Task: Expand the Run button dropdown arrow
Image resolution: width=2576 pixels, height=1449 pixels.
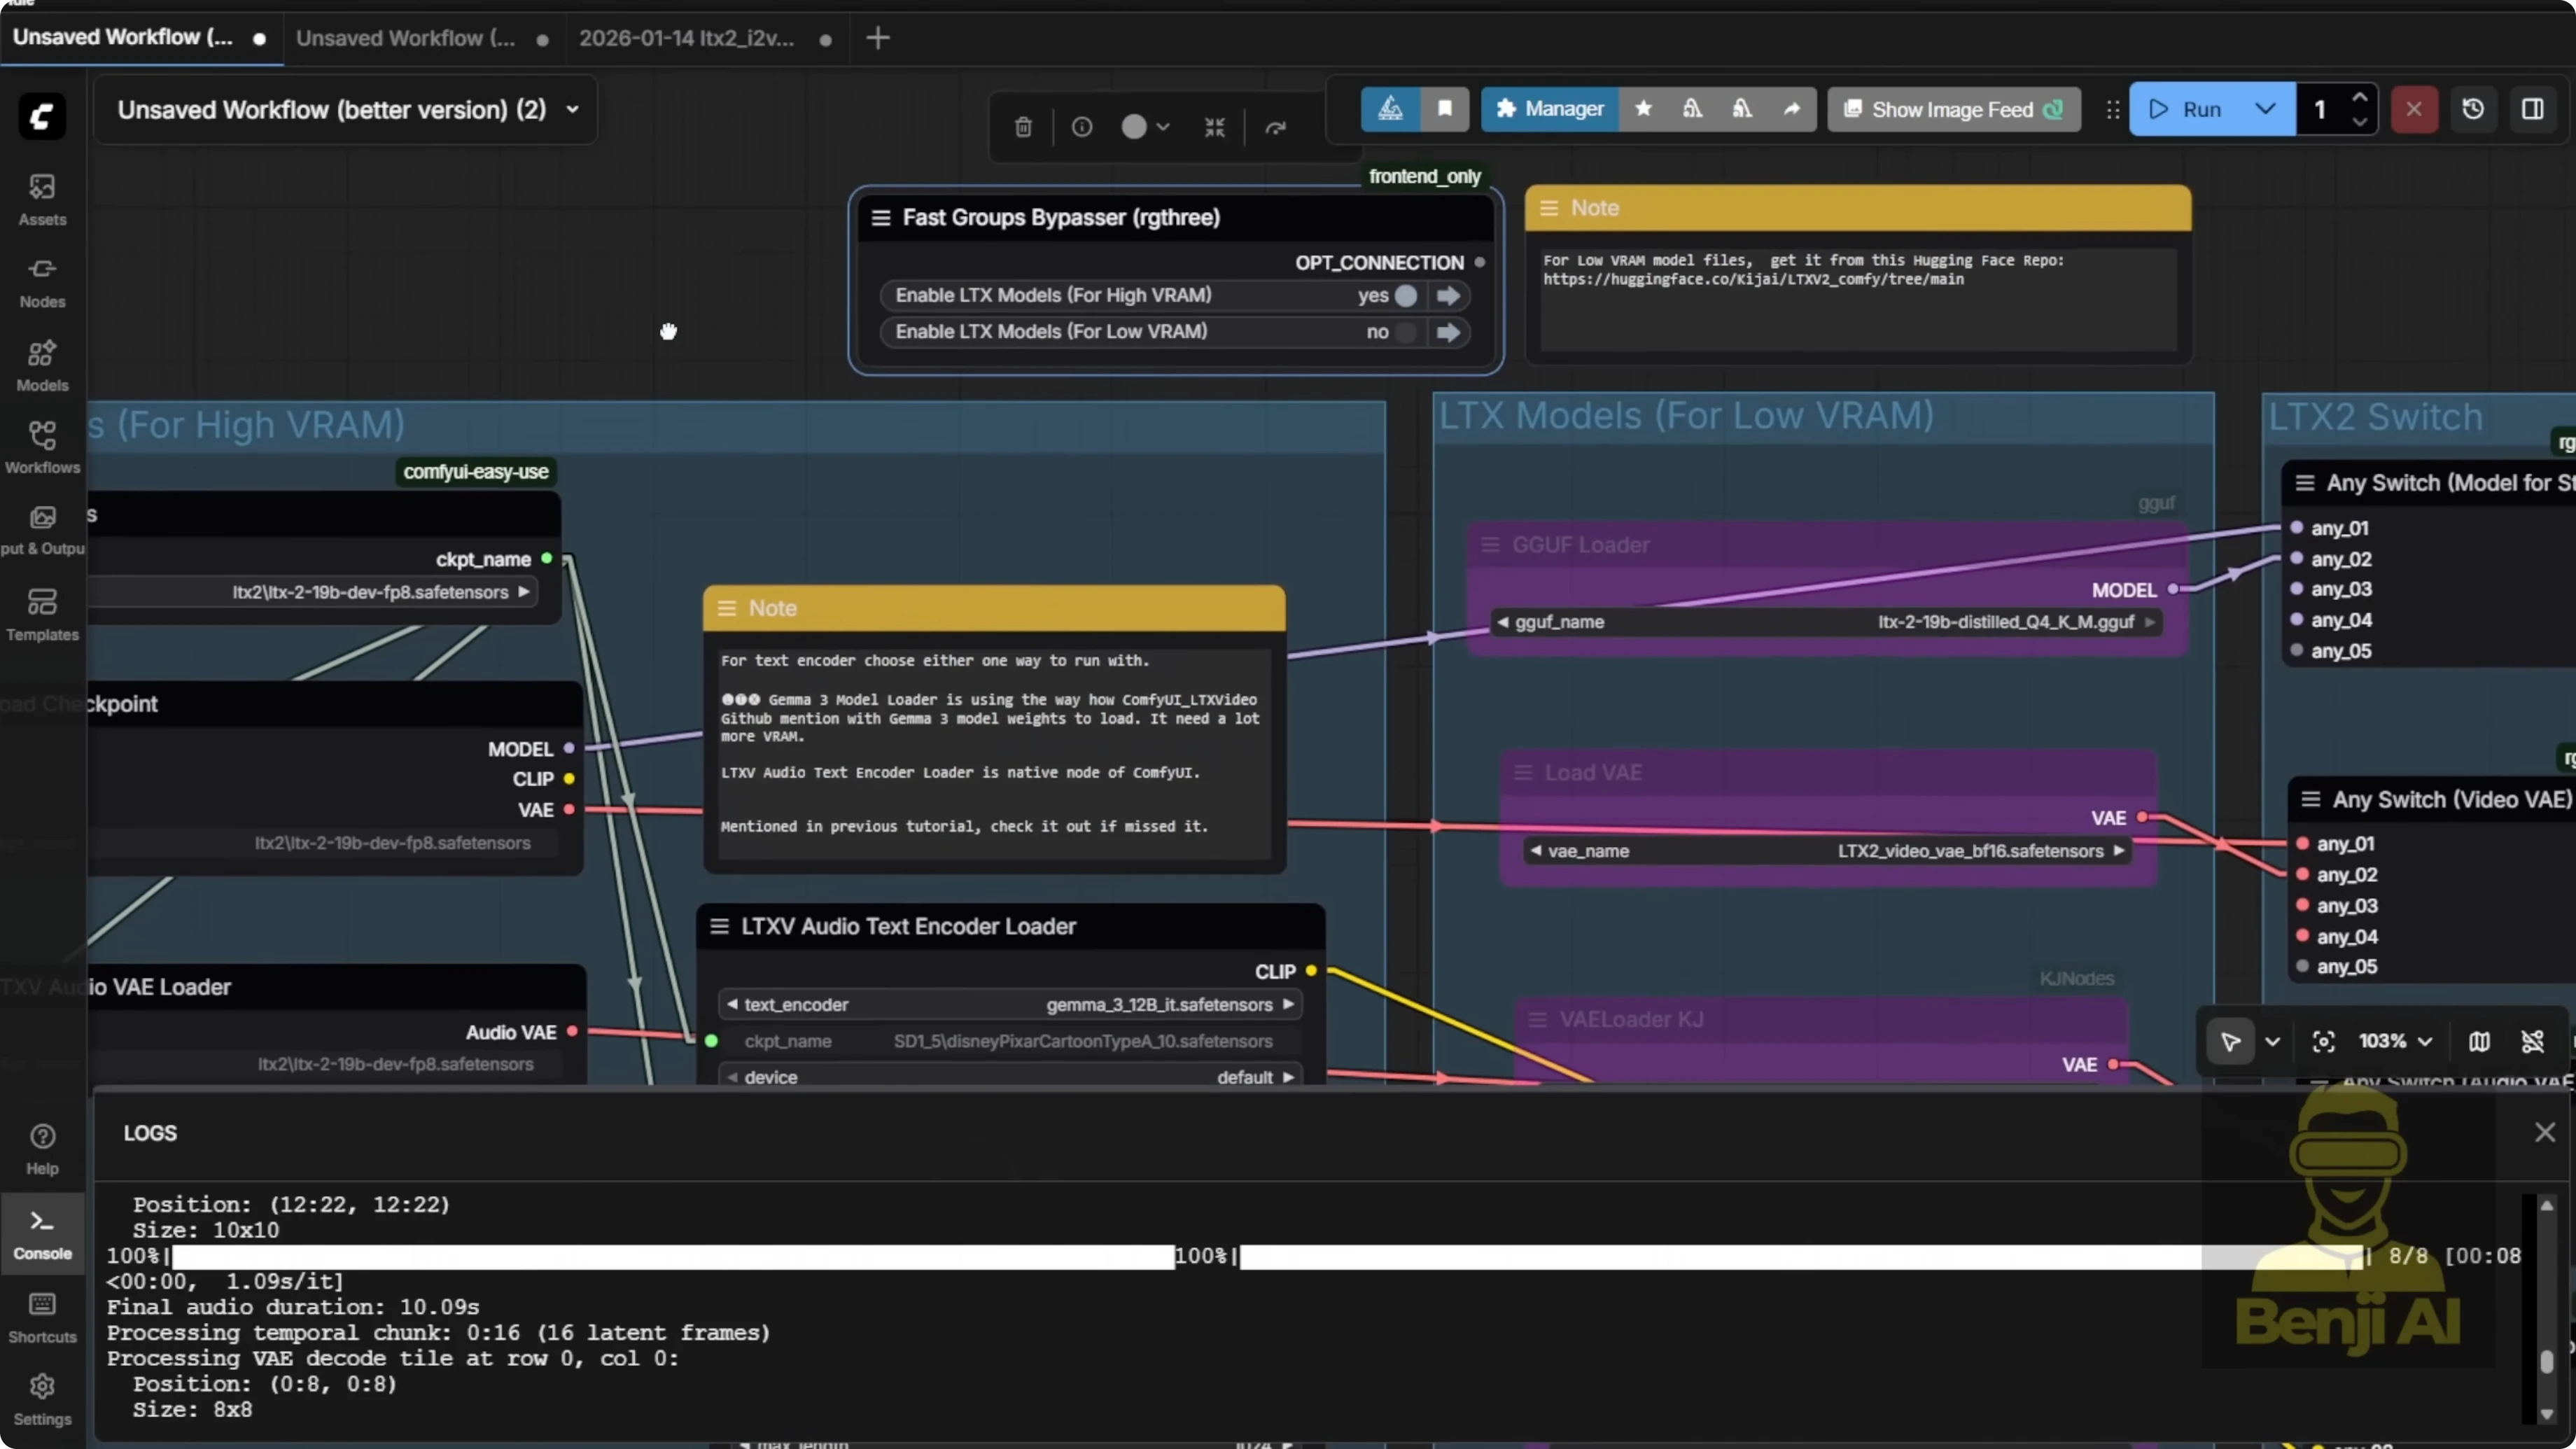Action: [2265, 109]
